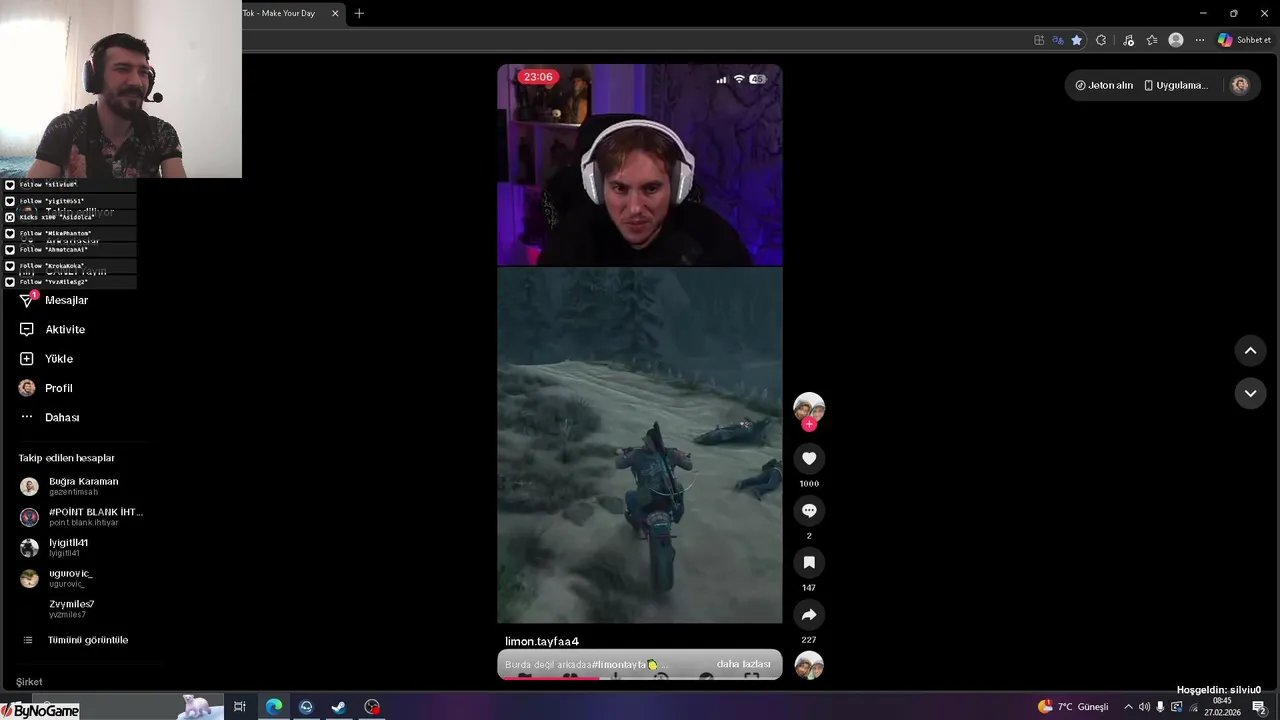The image size is (1280, 720).
Task: Open the limon.tayfaa4 username under the video
Action: coord(542,641)
